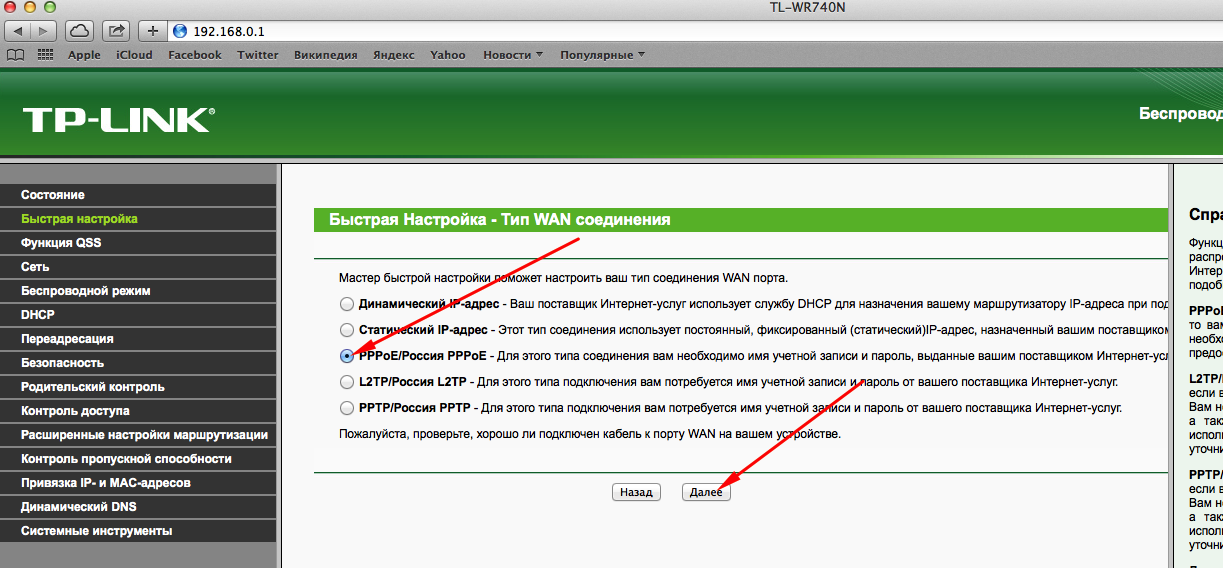Open Facebook bookmark
The image size is (1223, 568).
tap(195, 55)
